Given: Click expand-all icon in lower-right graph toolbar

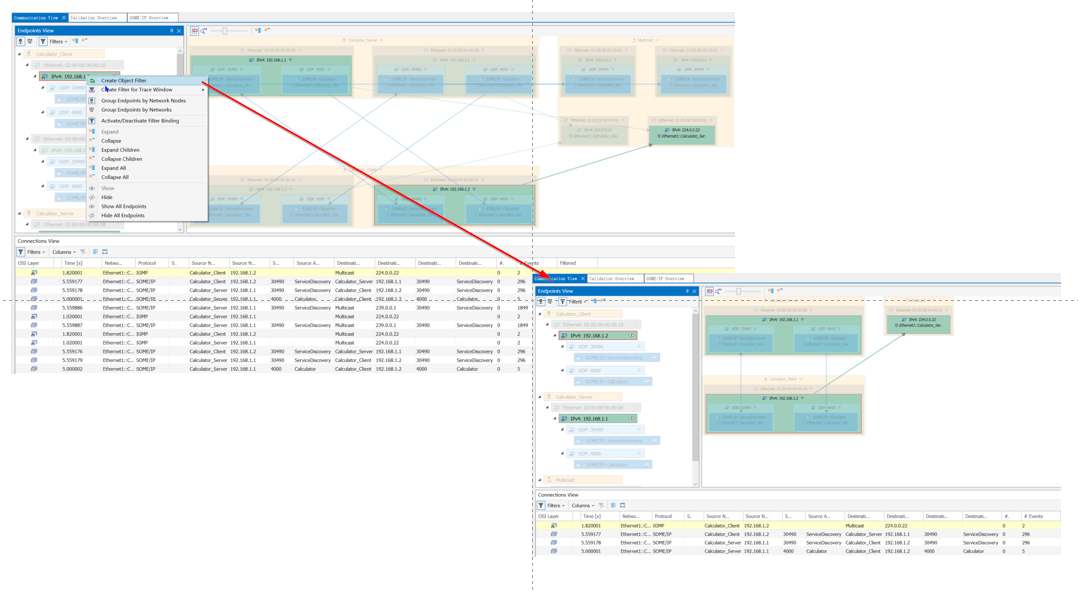Looking at the screenshot, I should coord(771,291).
